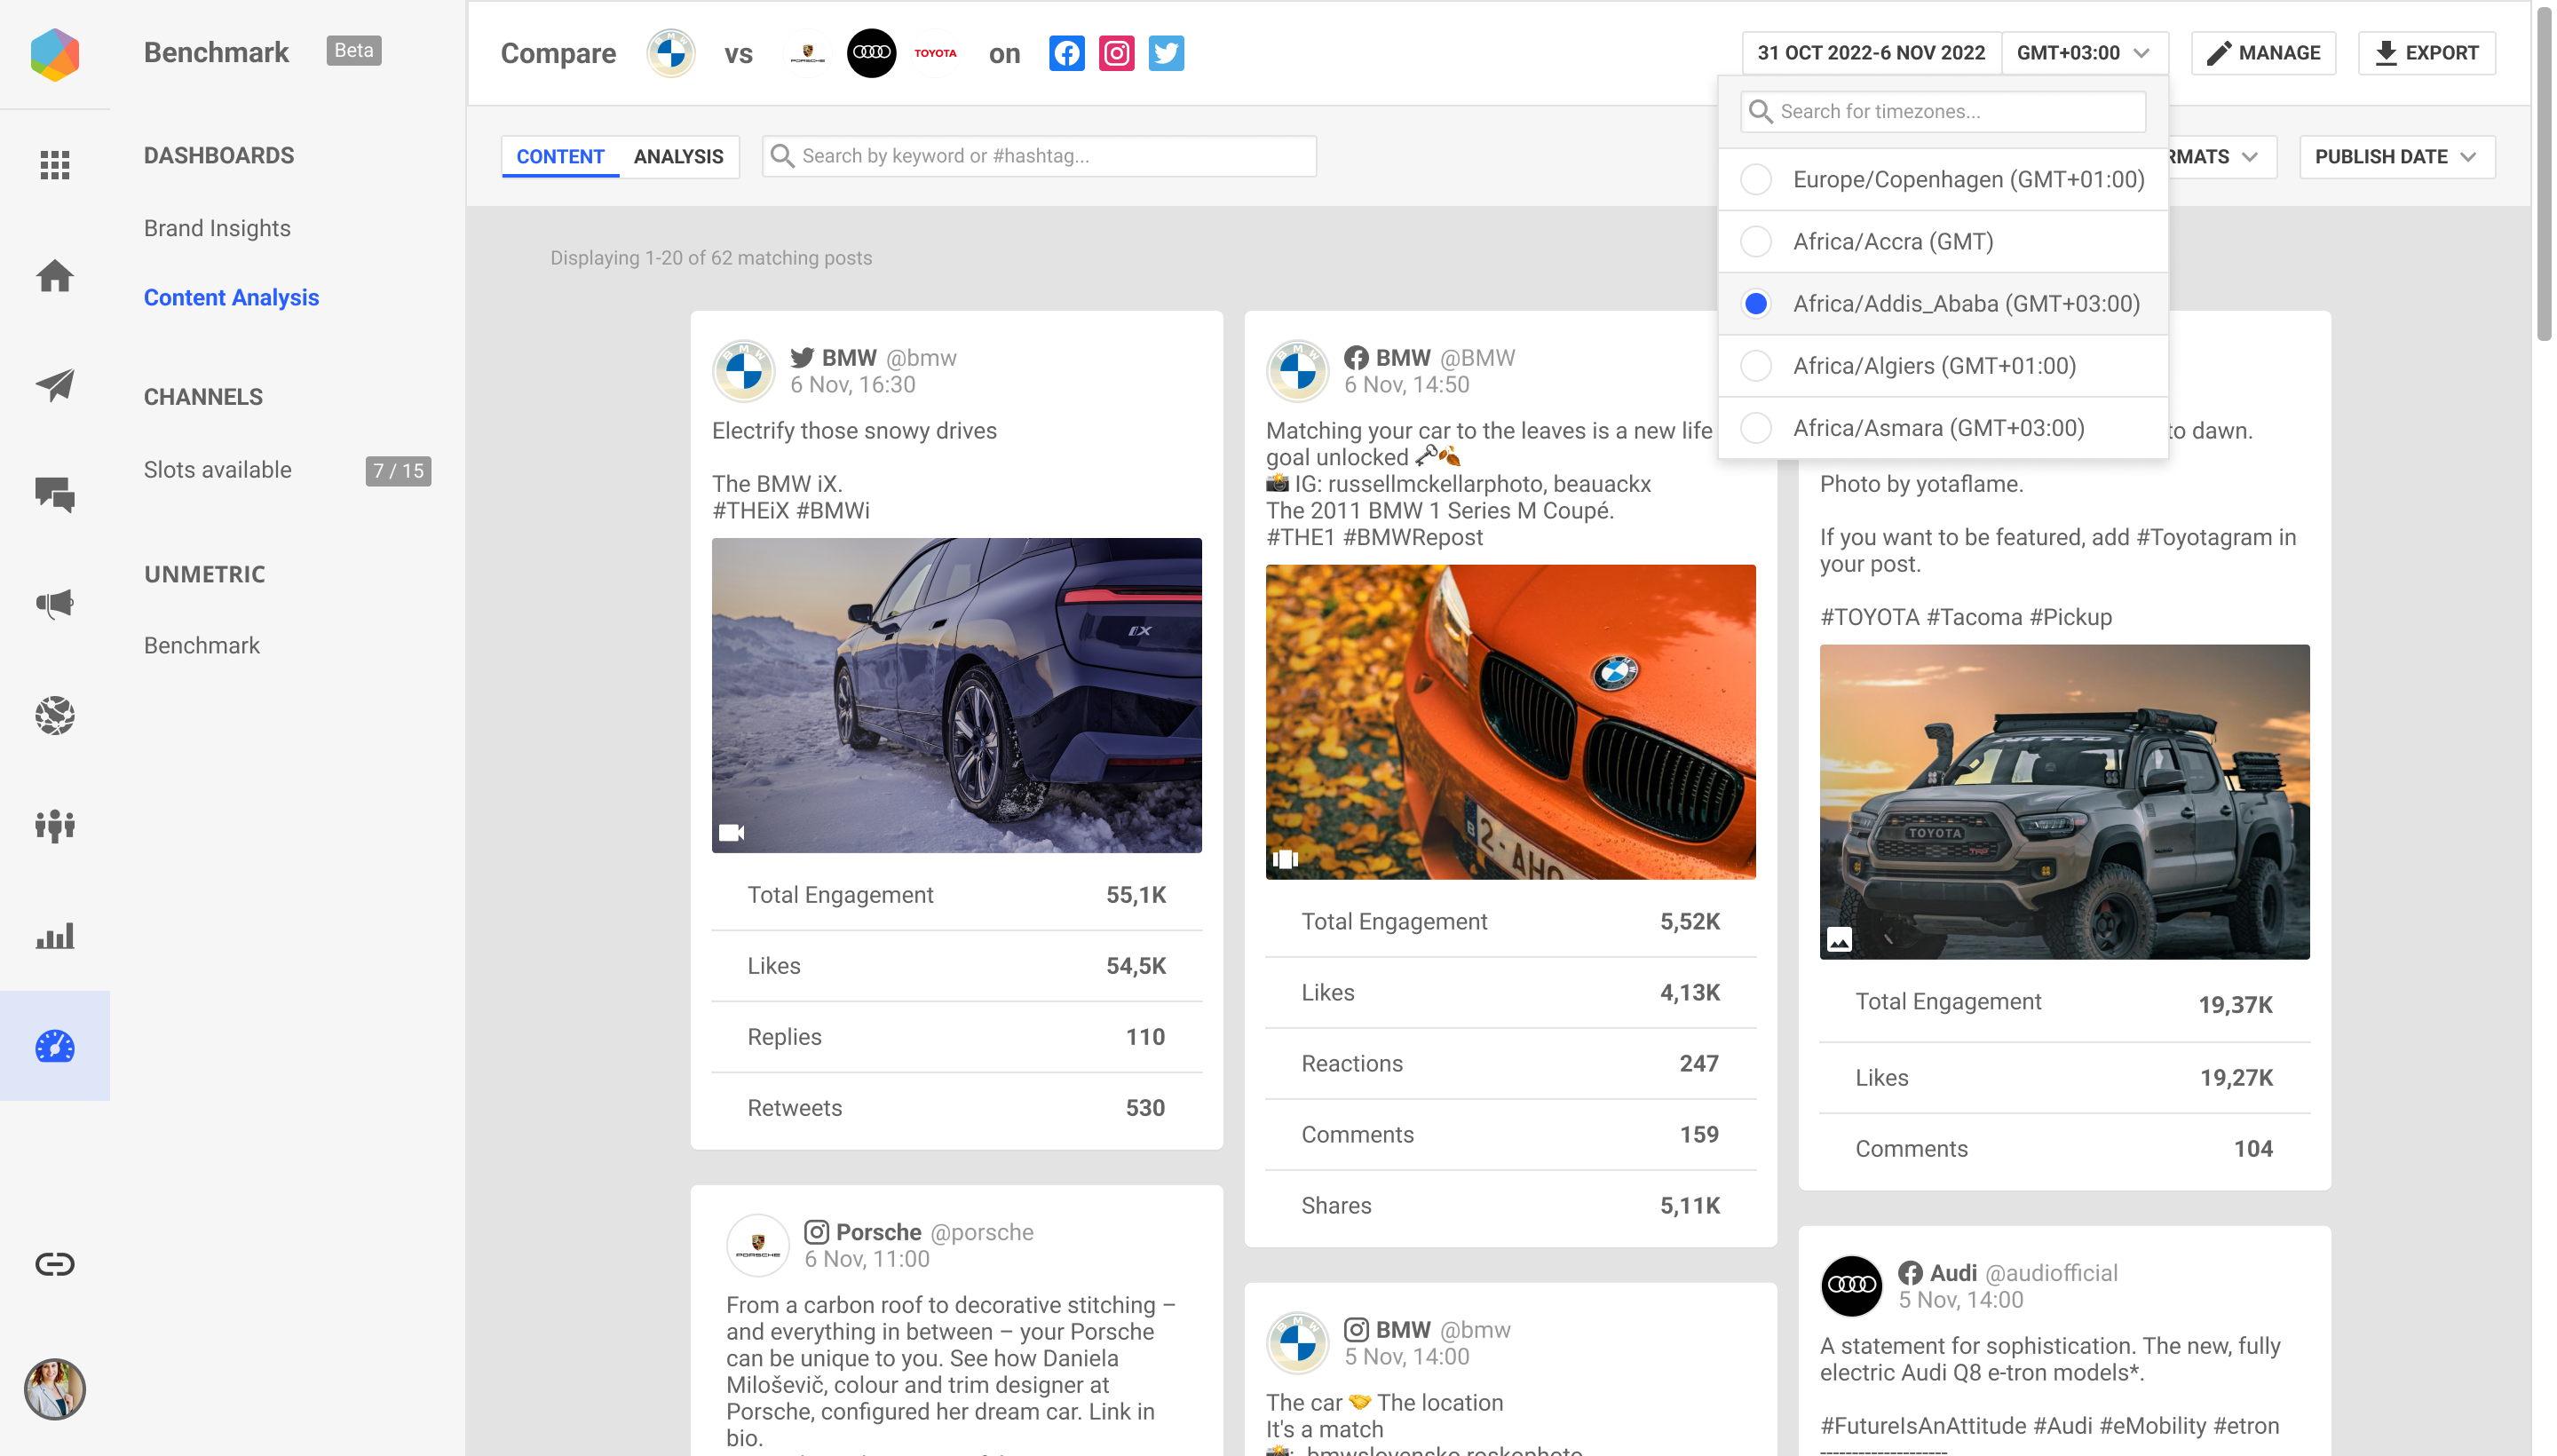Click the Porsche logo in Compare header
This screenshot has width=2557, height=1456.
pos(807,53)
